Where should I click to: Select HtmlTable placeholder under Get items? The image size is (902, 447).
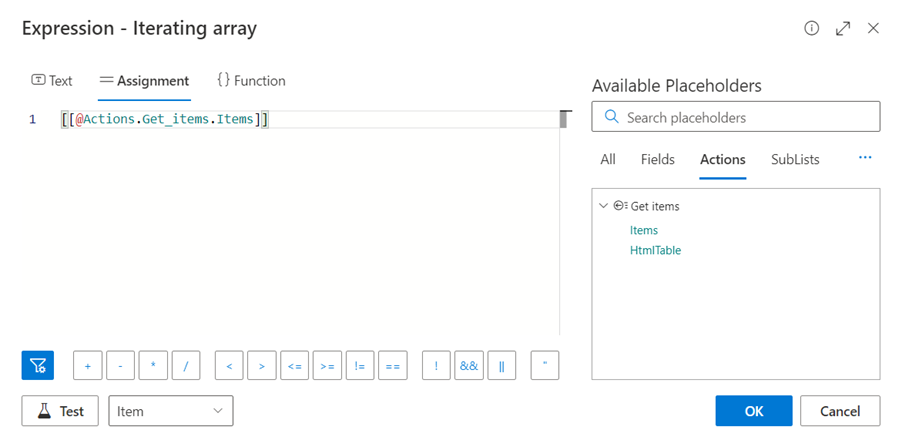655,250
